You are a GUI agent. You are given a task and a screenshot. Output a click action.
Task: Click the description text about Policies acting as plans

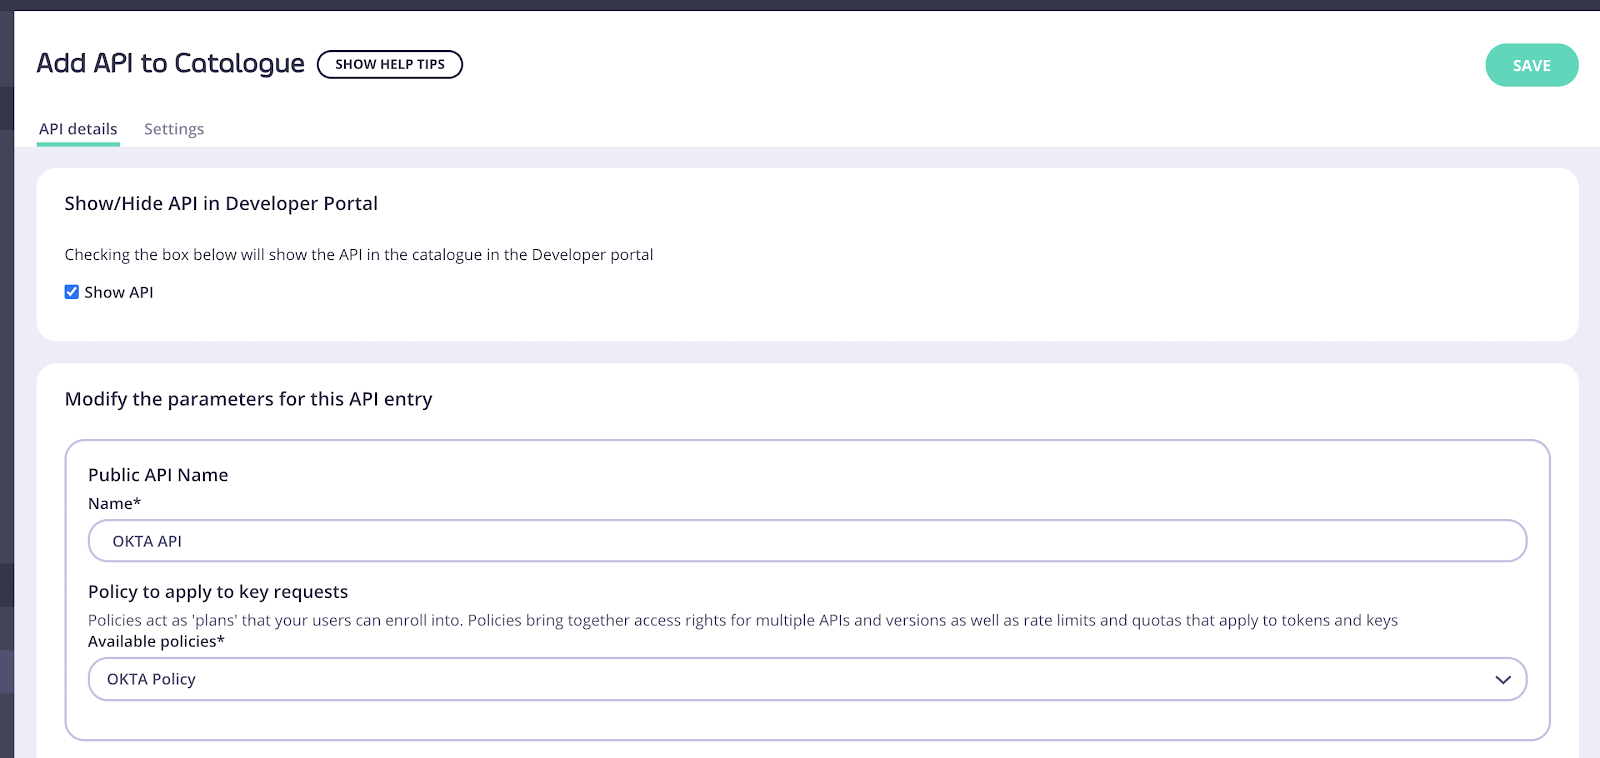tap(743, 620)
